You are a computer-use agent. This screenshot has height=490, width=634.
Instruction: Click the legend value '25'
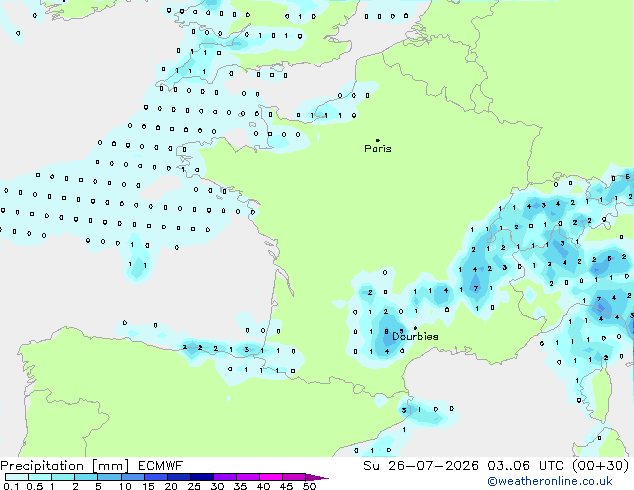[194, 486]
